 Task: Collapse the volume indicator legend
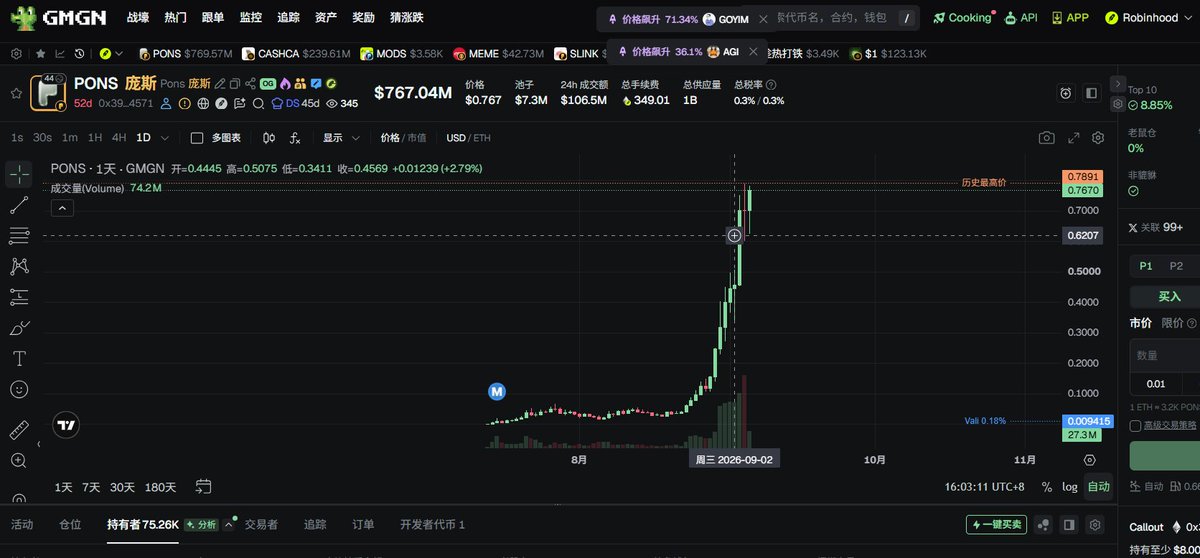click(61, 208)
